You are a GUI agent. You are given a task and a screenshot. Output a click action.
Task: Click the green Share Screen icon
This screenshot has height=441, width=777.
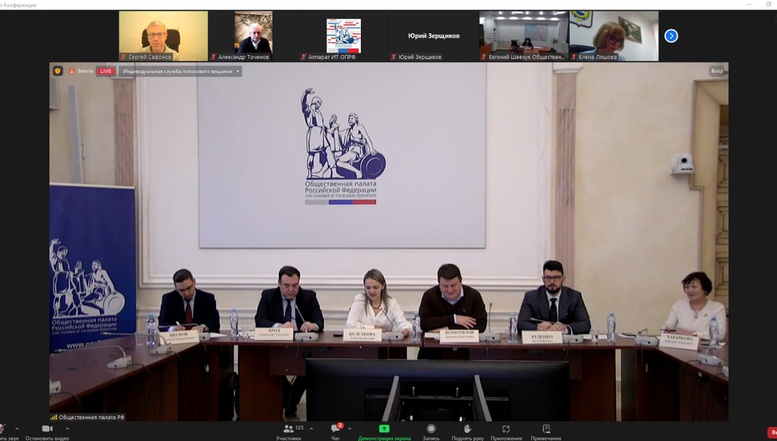coord(384,429)
